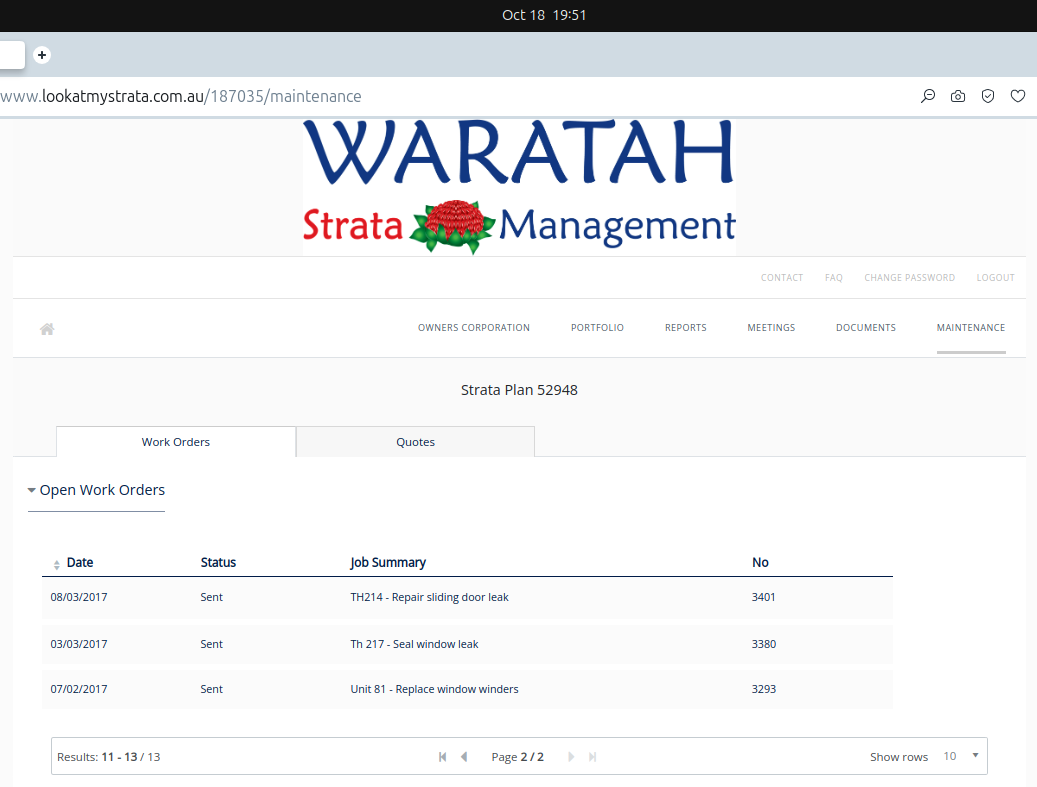Click the system clock 'Oct 18 19:51'

pyautogui.click(x=544, y=15)
